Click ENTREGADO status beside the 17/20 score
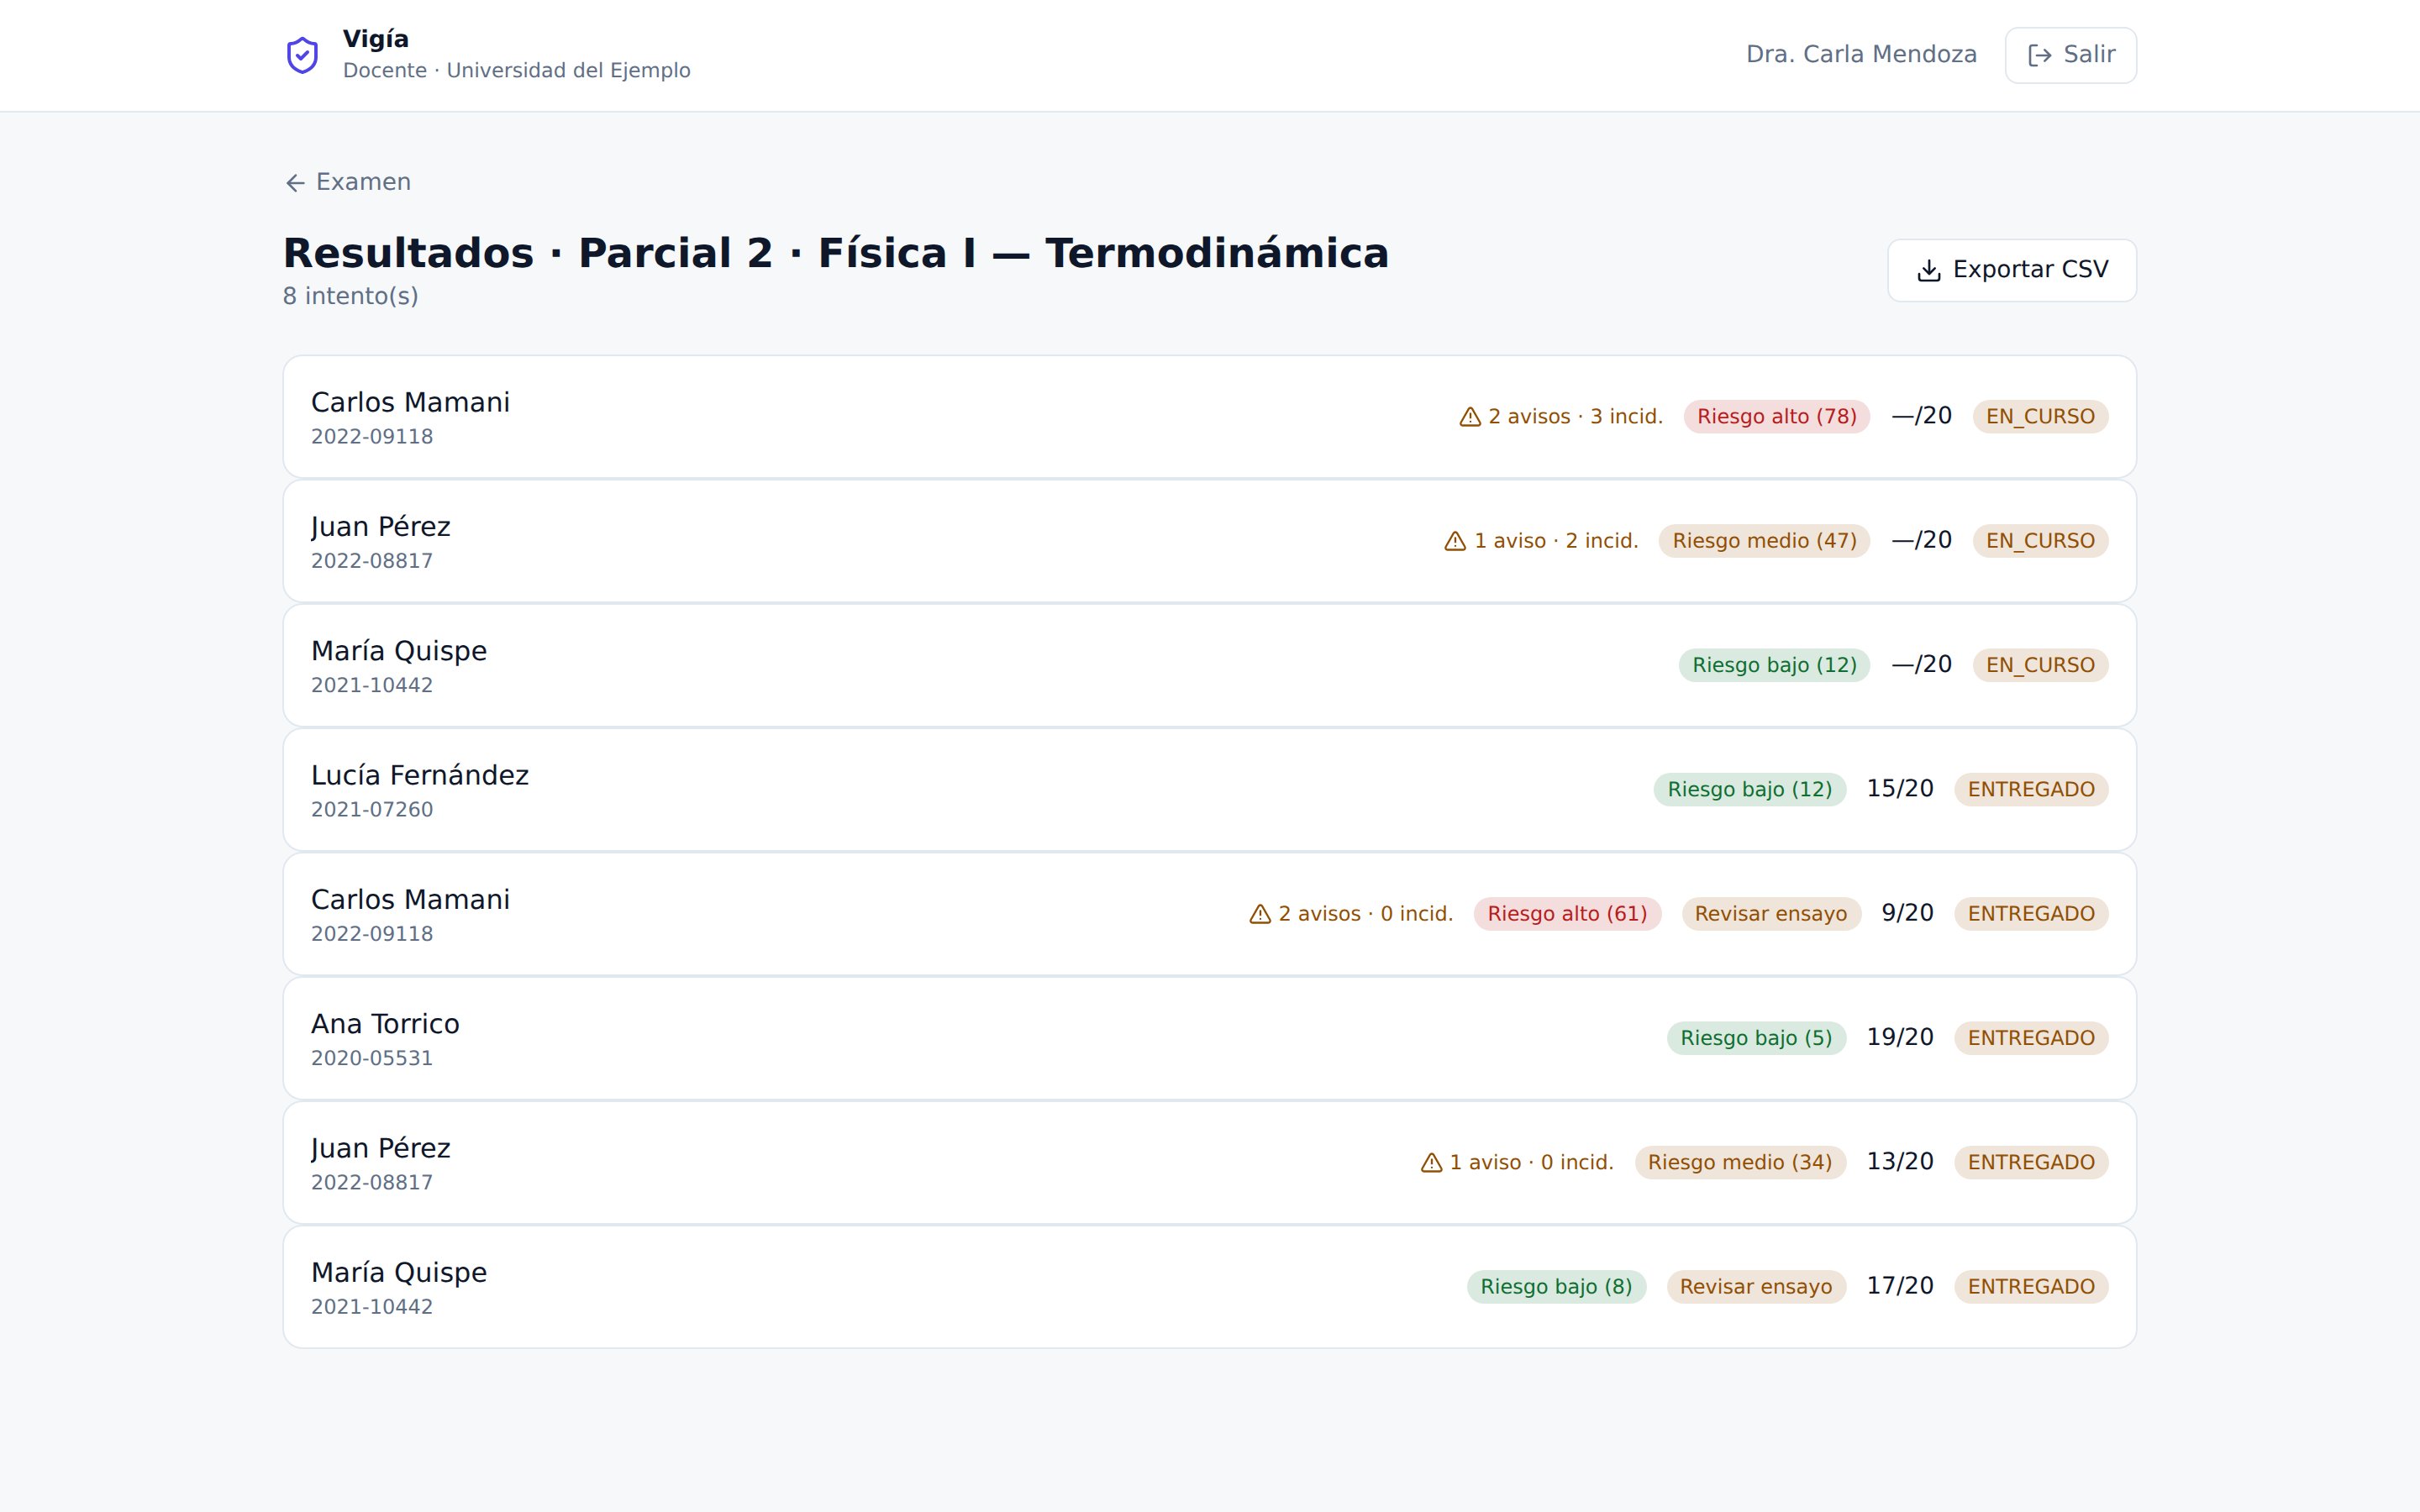 2031,1287
